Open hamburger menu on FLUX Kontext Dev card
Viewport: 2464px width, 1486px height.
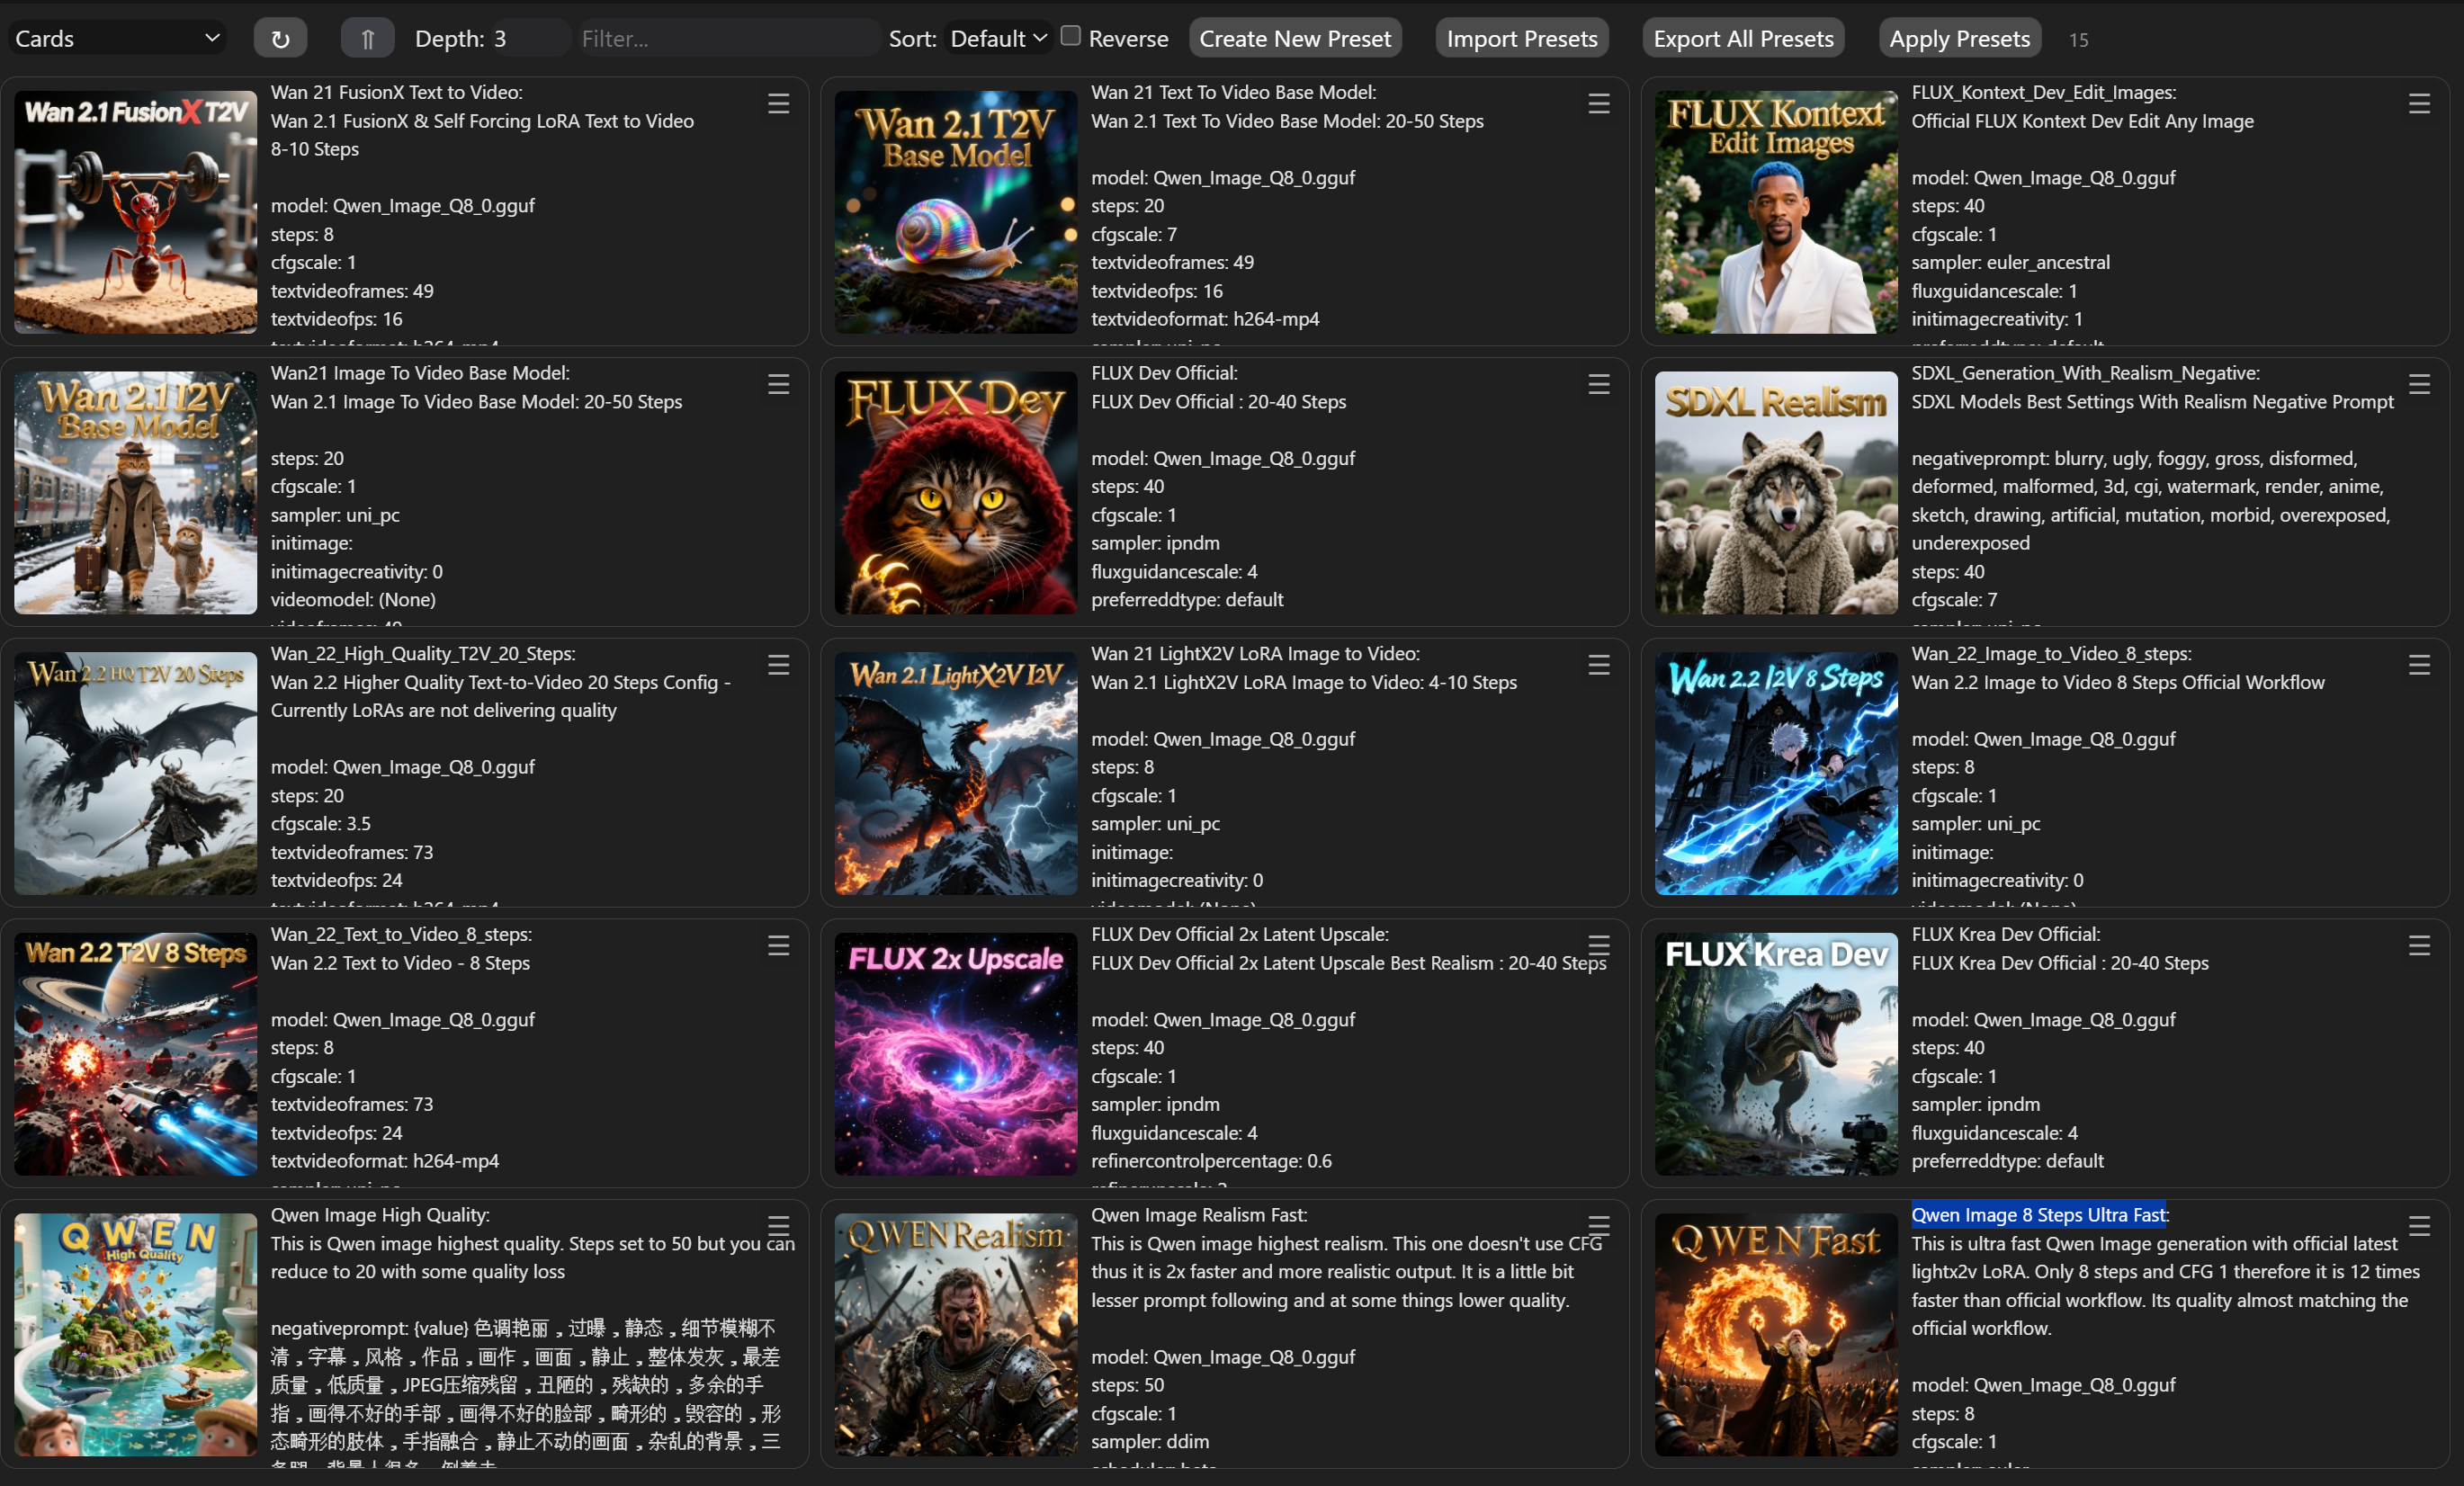tap(2418, 104)
